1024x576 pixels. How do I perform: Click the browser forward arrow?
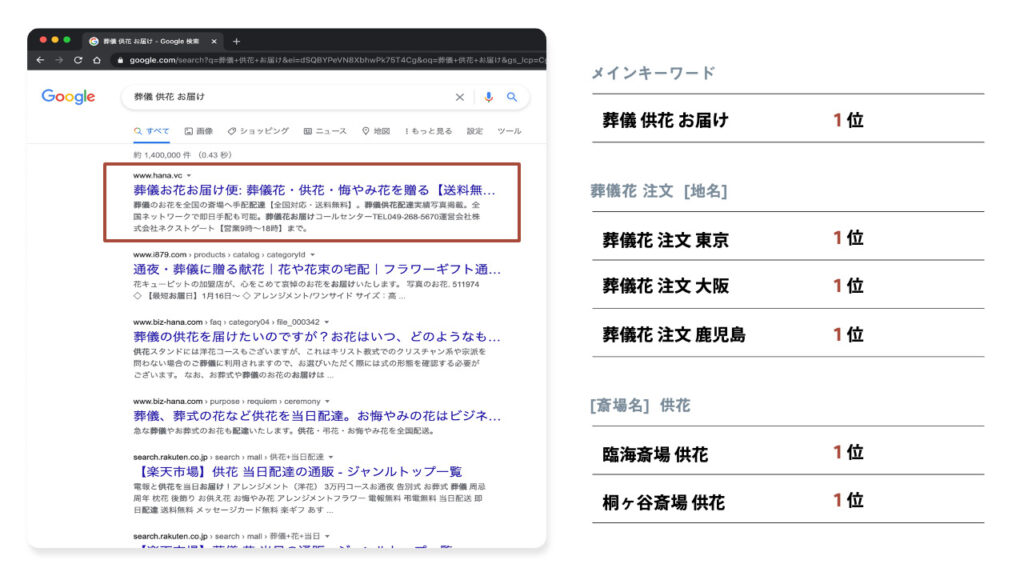coord(59,60)
